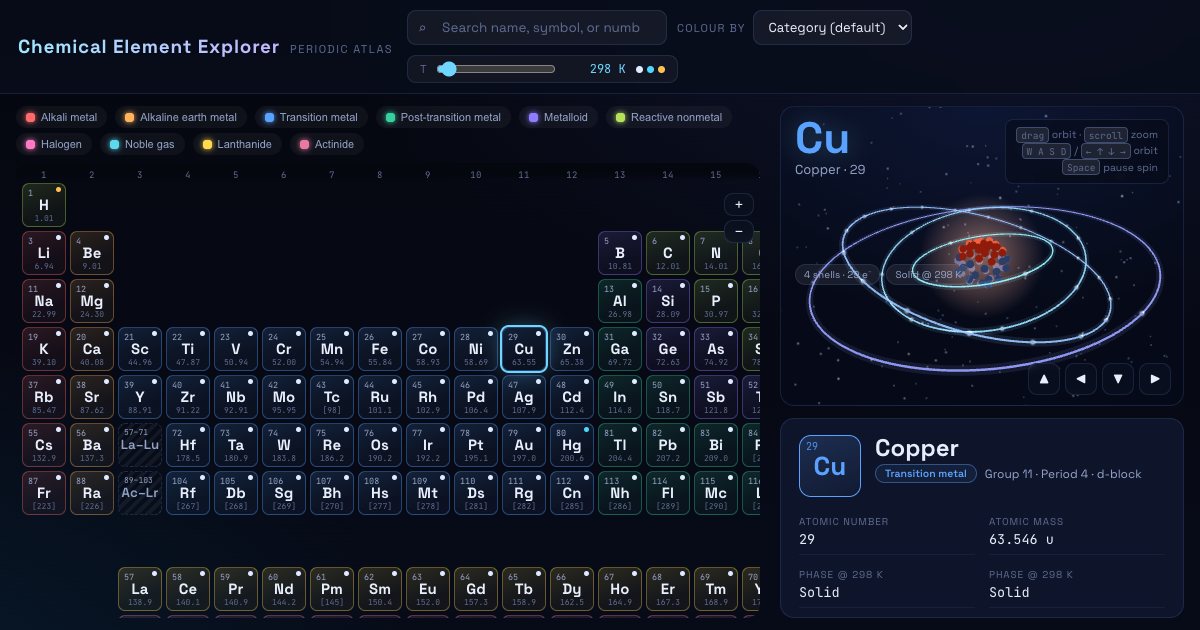The width and height of the screenshot is (1200, 630).
Task: Adjust the temperature slider
Action: coord(497,69)
